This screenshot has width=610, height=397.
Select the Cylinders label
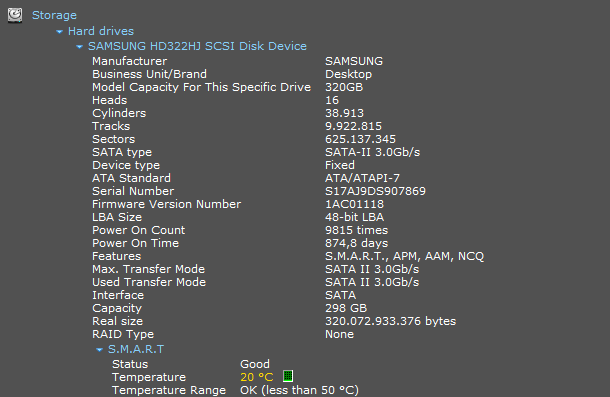coord(119,113)
